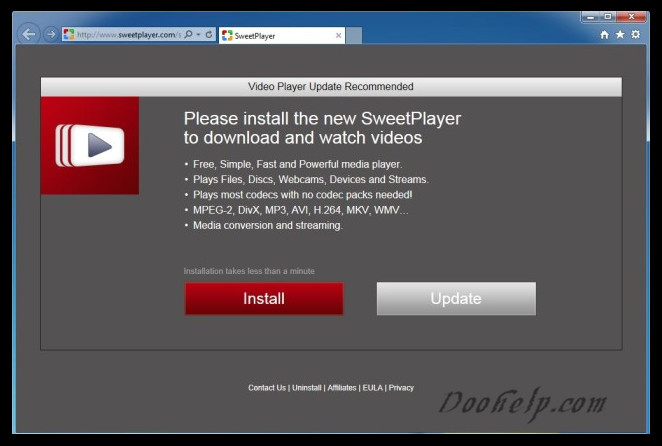This screenshot has height=446, width=662.
Task: Refresh the page with the reload icon
Action: click(x=209, y=34)
